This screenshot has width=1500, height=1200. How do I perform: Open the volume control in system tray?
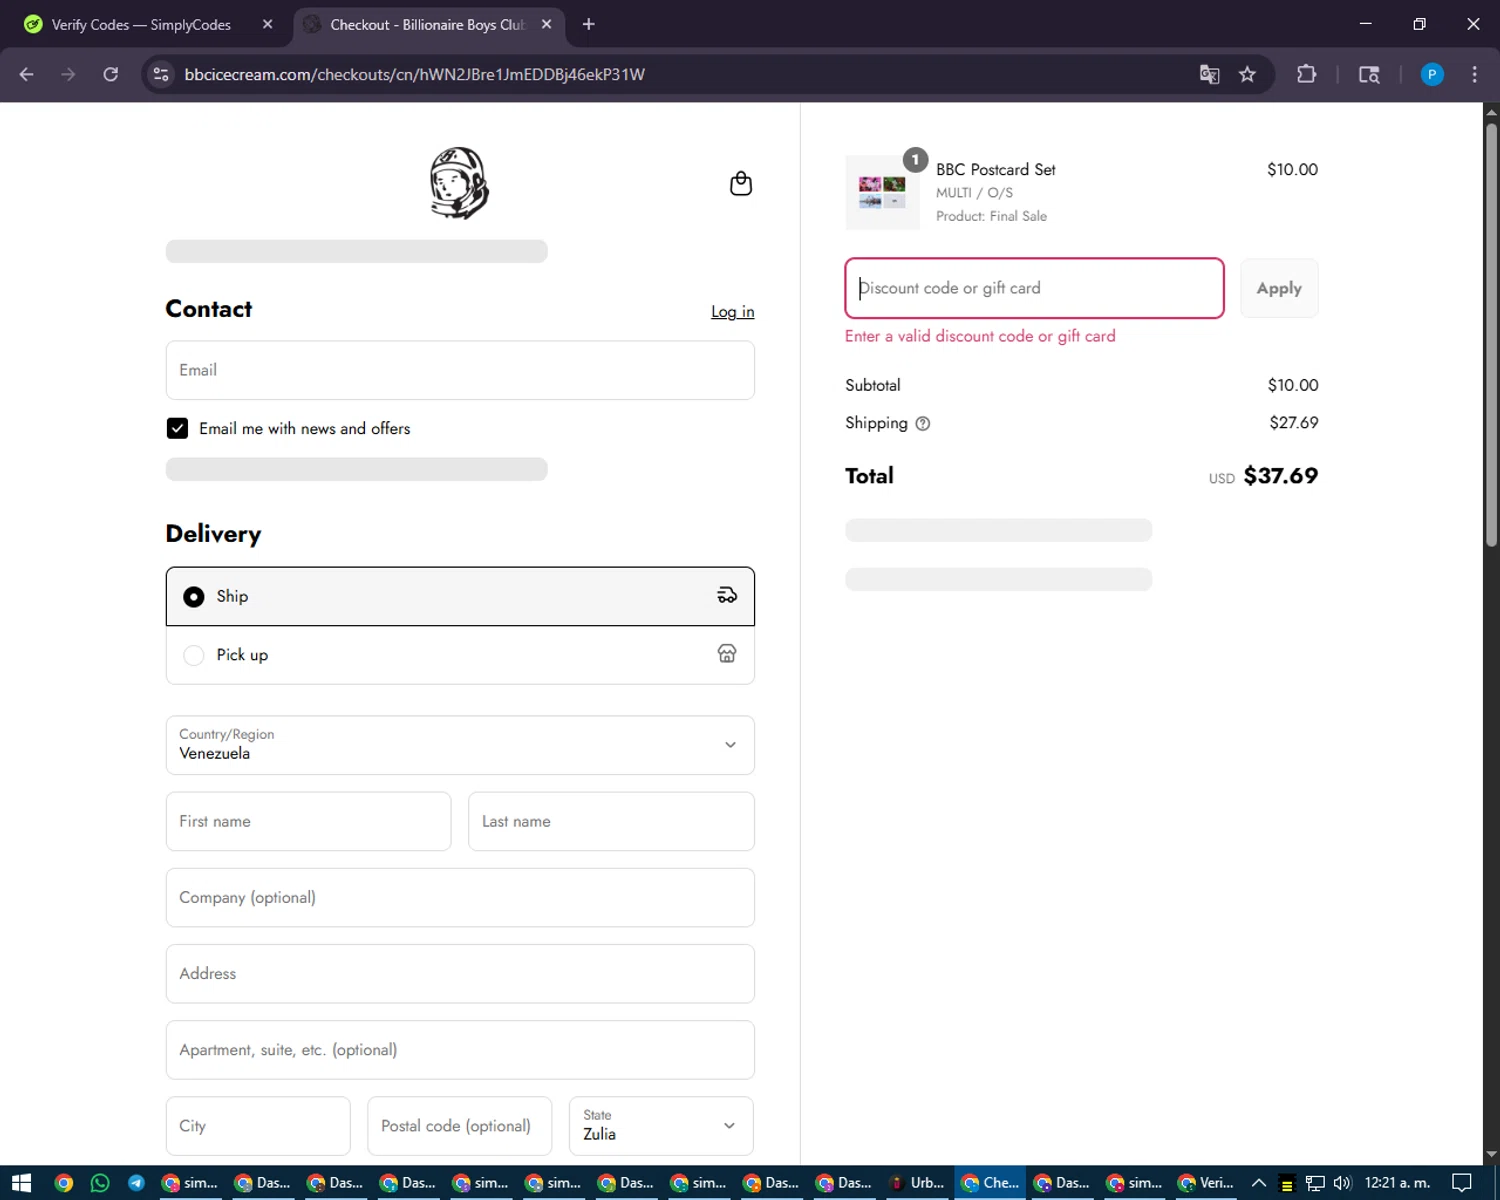[1342, 1183]
